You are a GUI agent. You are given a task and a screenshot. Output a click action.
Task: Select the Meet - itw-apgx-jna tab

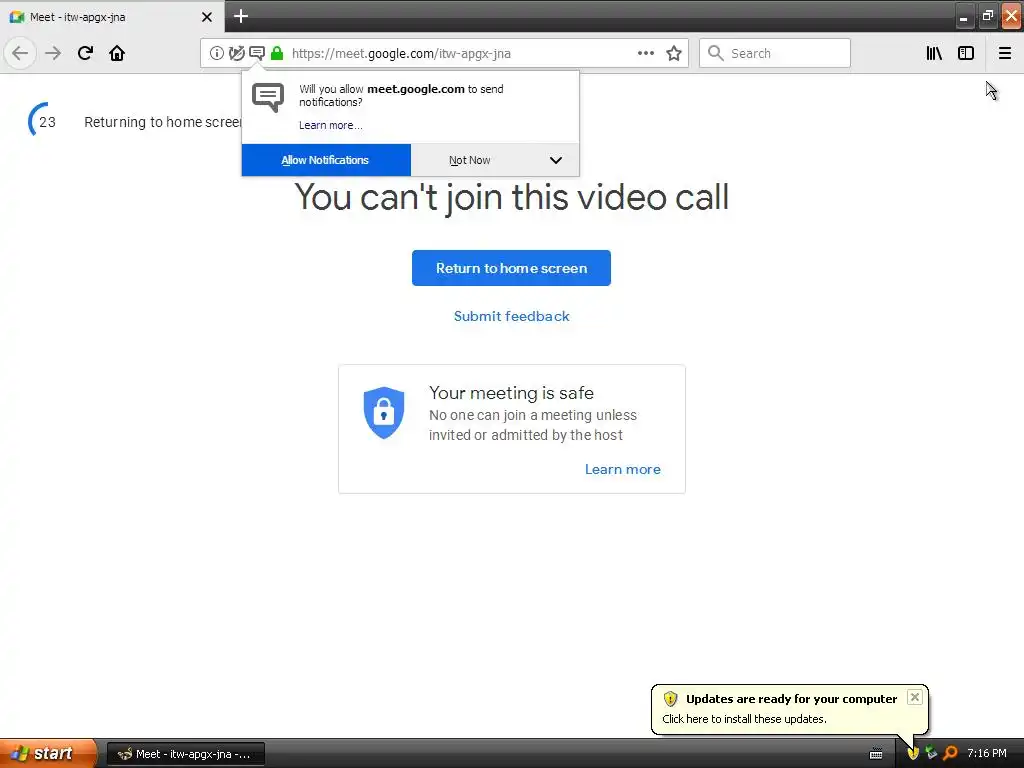111,17
